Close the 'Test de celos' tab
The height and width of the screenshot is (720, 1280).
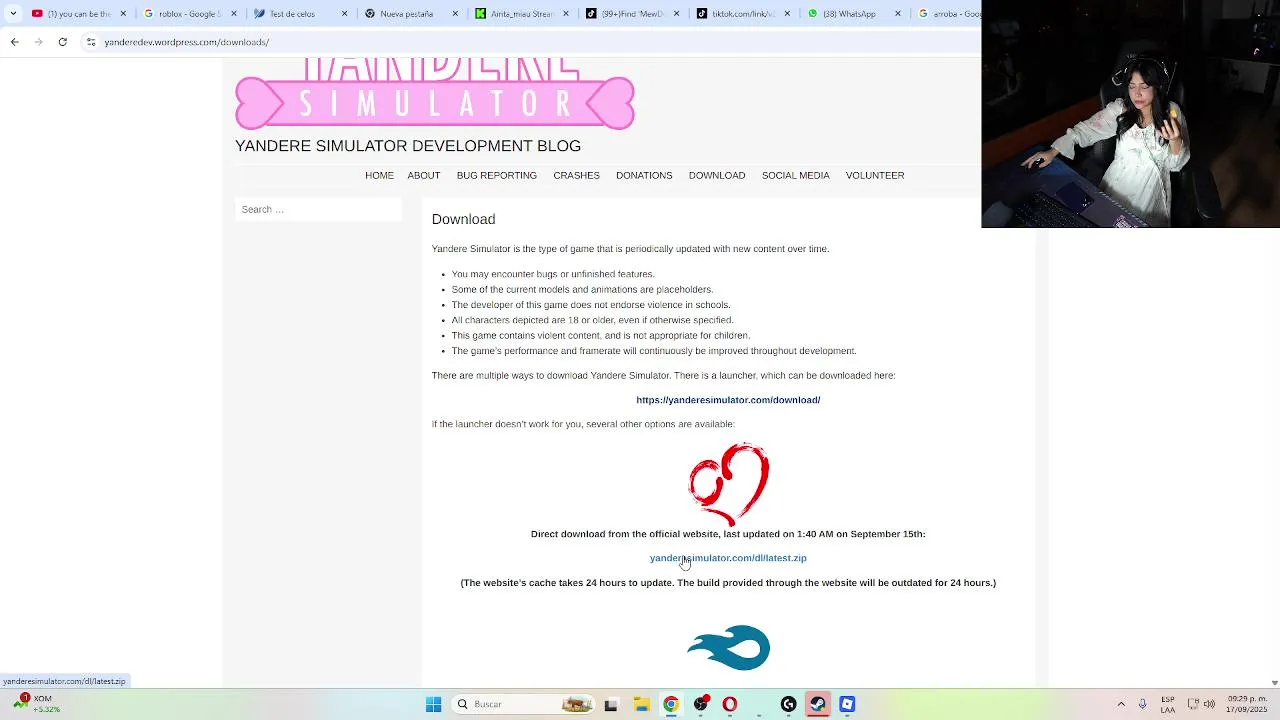(345, 14)
